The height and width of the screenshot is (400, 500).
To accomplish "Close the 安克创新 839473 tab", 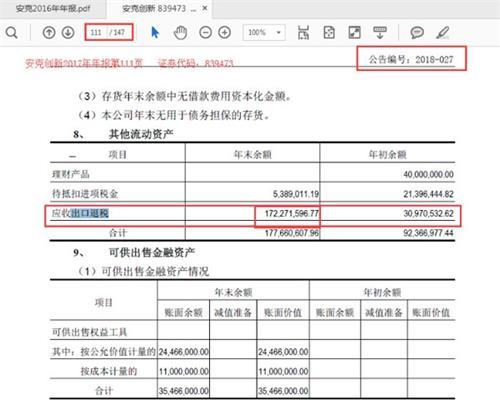I will click(205, 8).
